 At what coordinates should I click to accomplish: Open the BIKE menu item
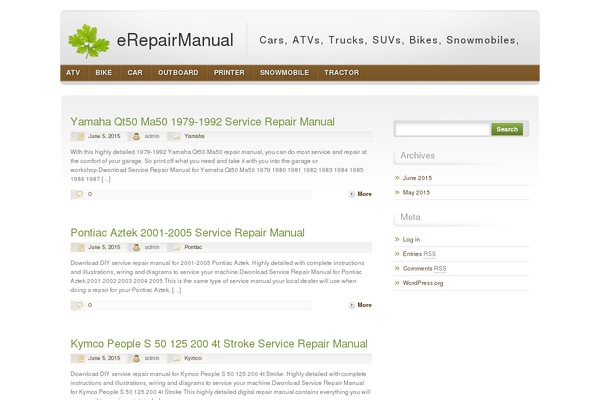104,73
